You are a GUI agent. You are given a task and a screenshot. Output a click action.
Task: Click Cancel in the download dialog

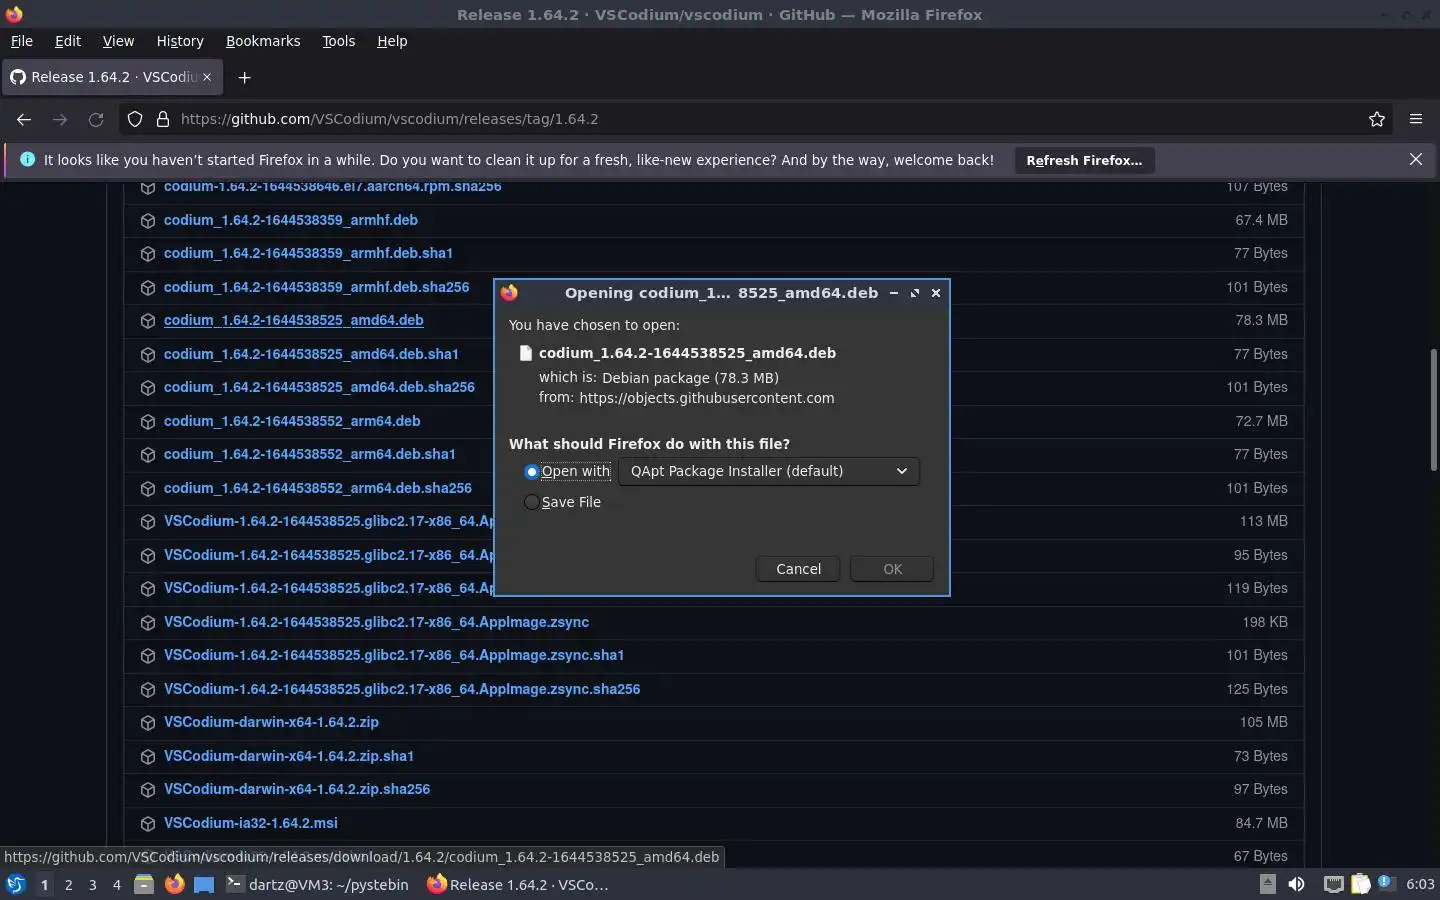coord(798,569)
